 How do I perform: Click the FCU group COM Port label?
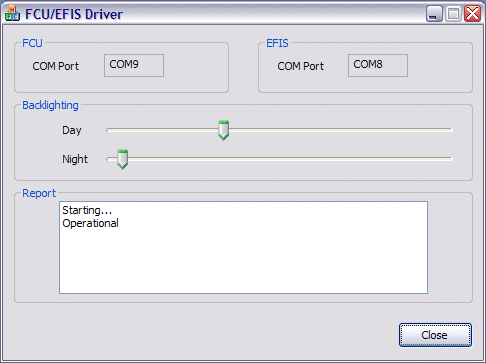pos(56,66)
